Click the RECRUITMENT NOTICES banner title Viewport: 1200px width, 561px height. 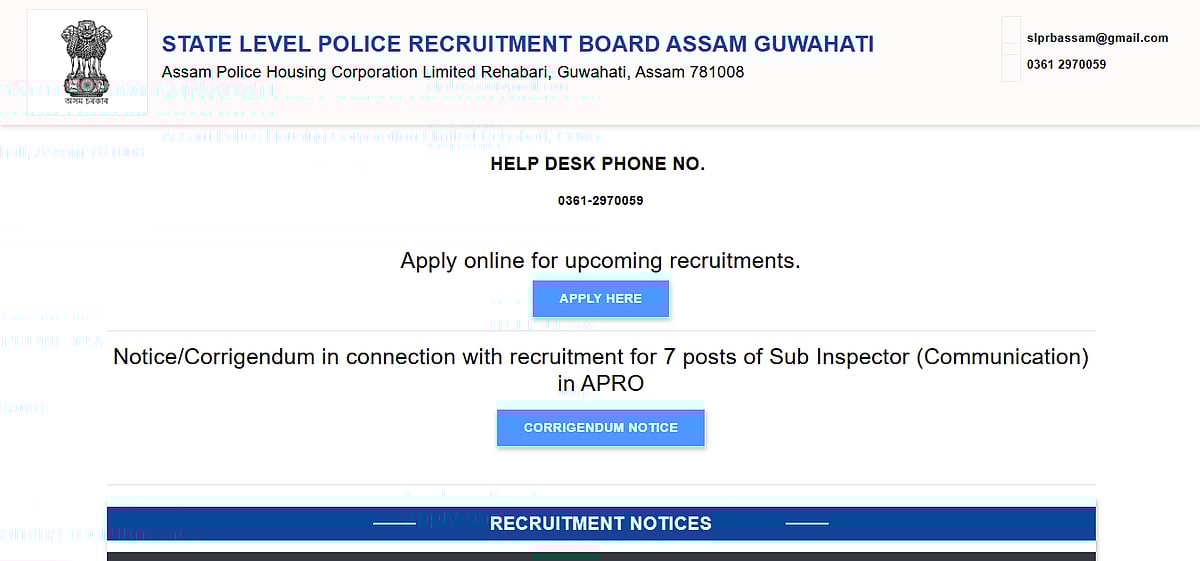(x=600, y=523)
